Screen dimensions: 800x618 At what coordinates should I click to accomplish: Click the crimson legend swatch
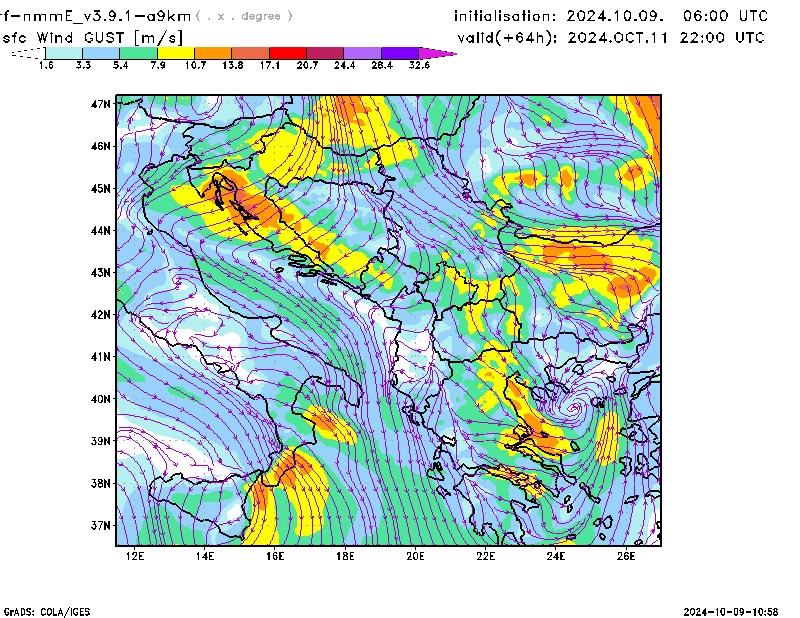(325, 53)
